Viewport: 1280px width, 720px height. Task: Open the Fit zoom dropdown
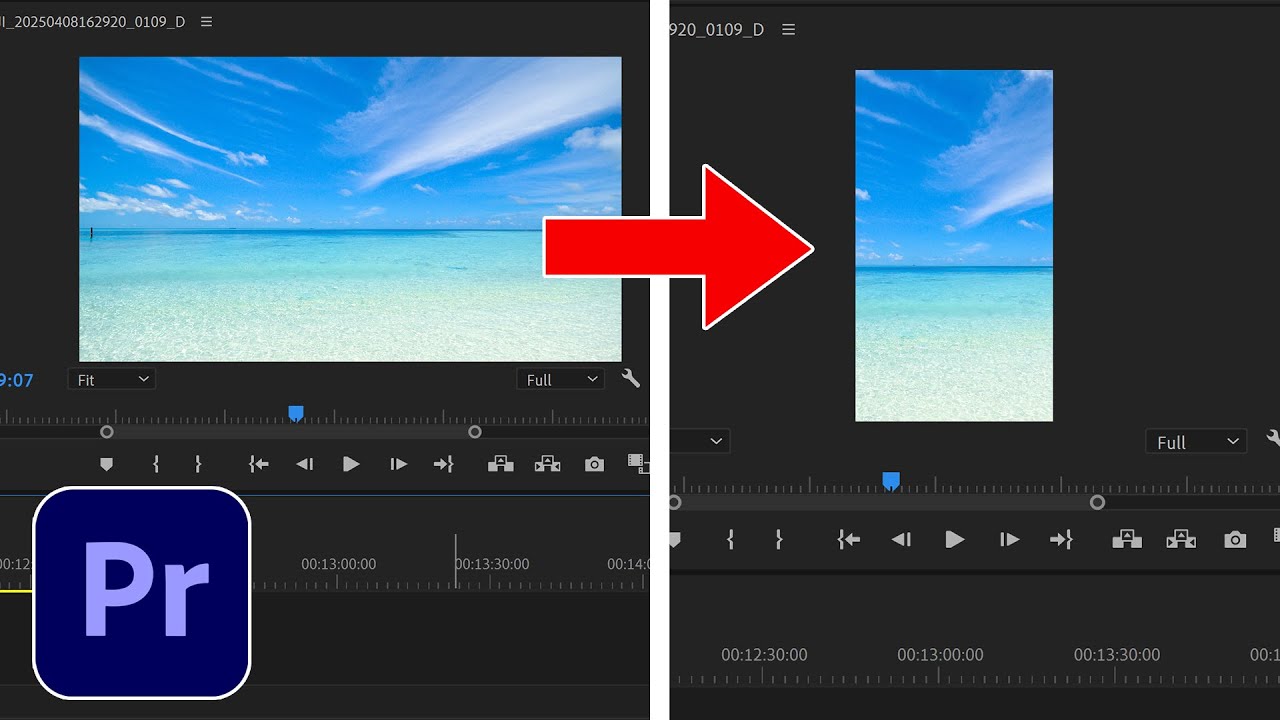(x=112, y=380)
